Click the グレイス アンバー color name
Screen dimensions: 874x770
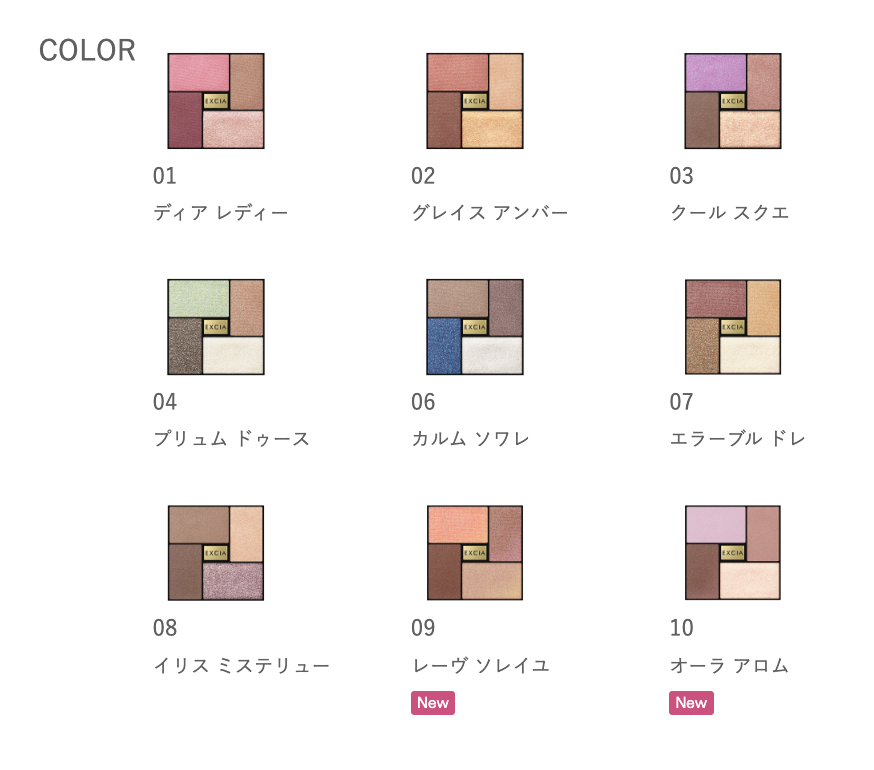(x=489, y=213)
